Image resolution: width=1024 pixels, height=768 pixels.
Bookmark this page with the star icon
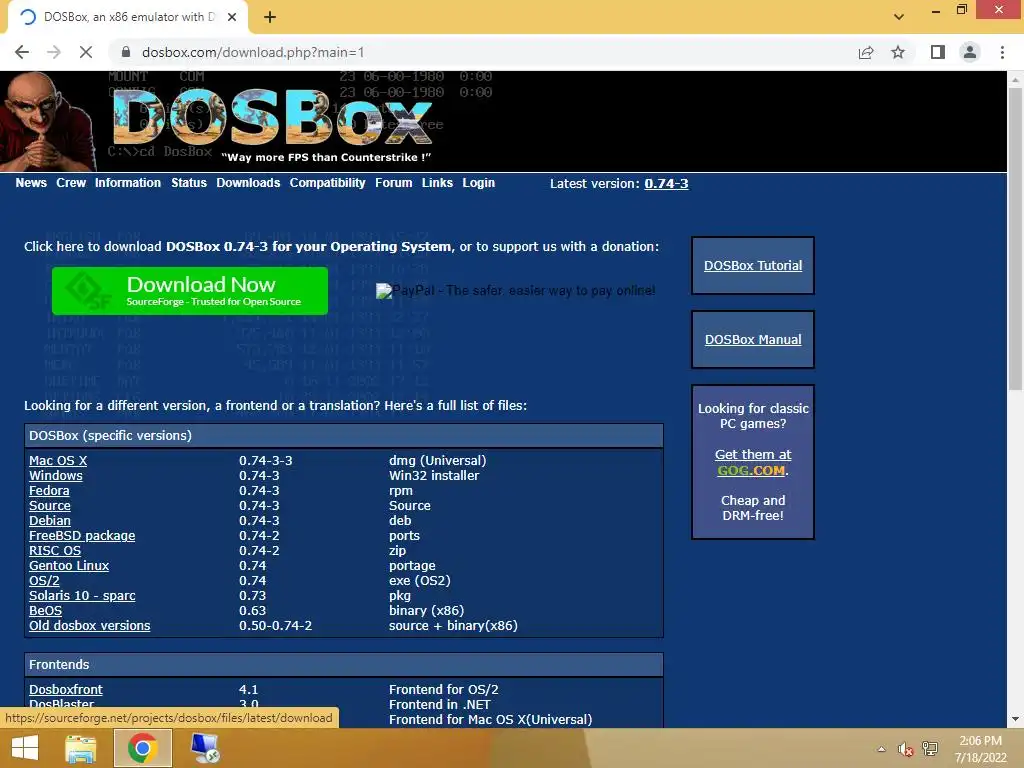(x=898, y=52)
